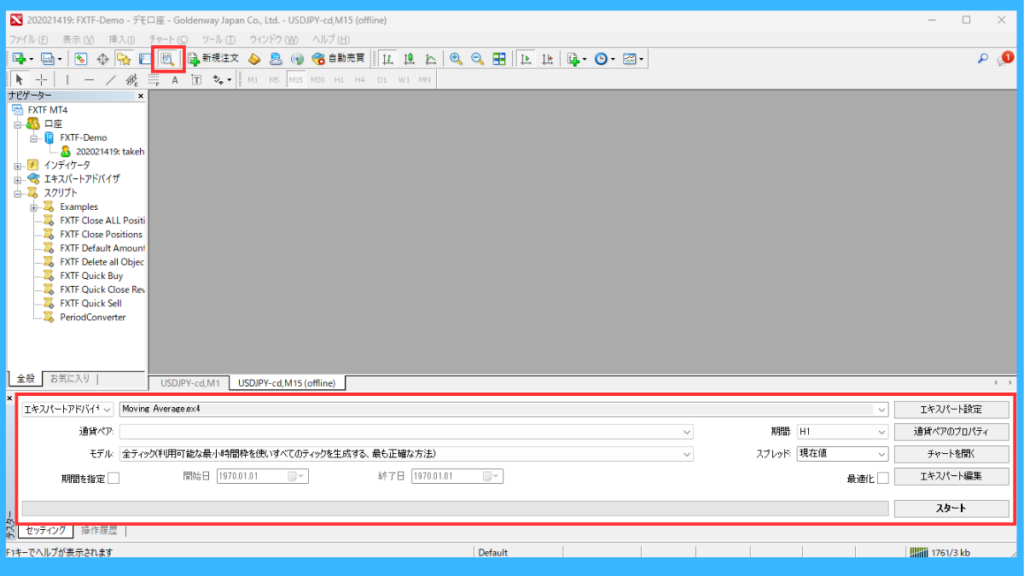Image resolution: width=1024 pixels, height=576 pixels.
Task: Click the zoom in magnifier icon
Action: point(456,59)
